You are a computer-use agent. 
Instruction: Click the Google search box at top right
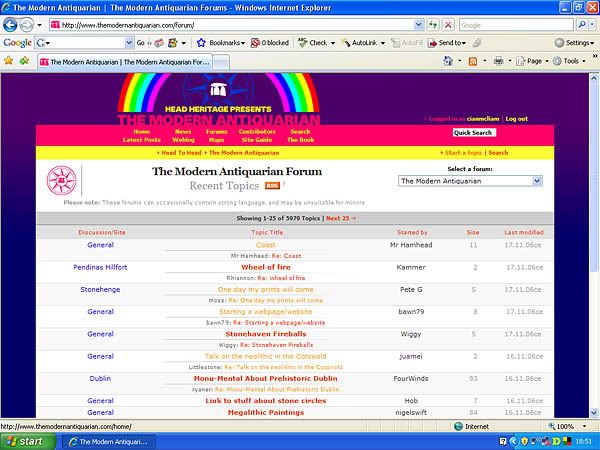click(x=516, y=25)
